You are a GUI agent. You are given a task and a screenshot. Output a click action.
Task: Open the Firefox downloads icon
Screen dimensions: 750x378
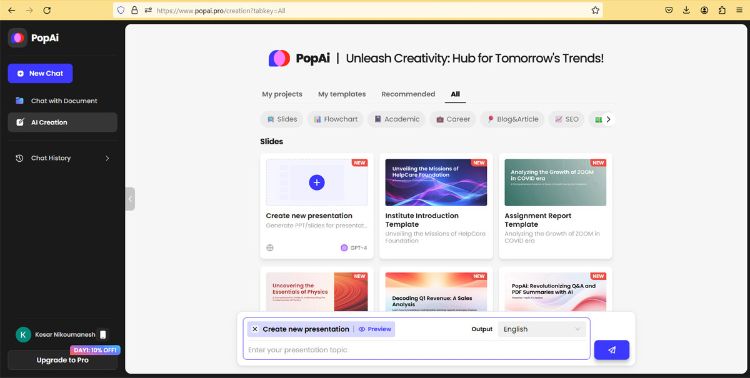686,10
